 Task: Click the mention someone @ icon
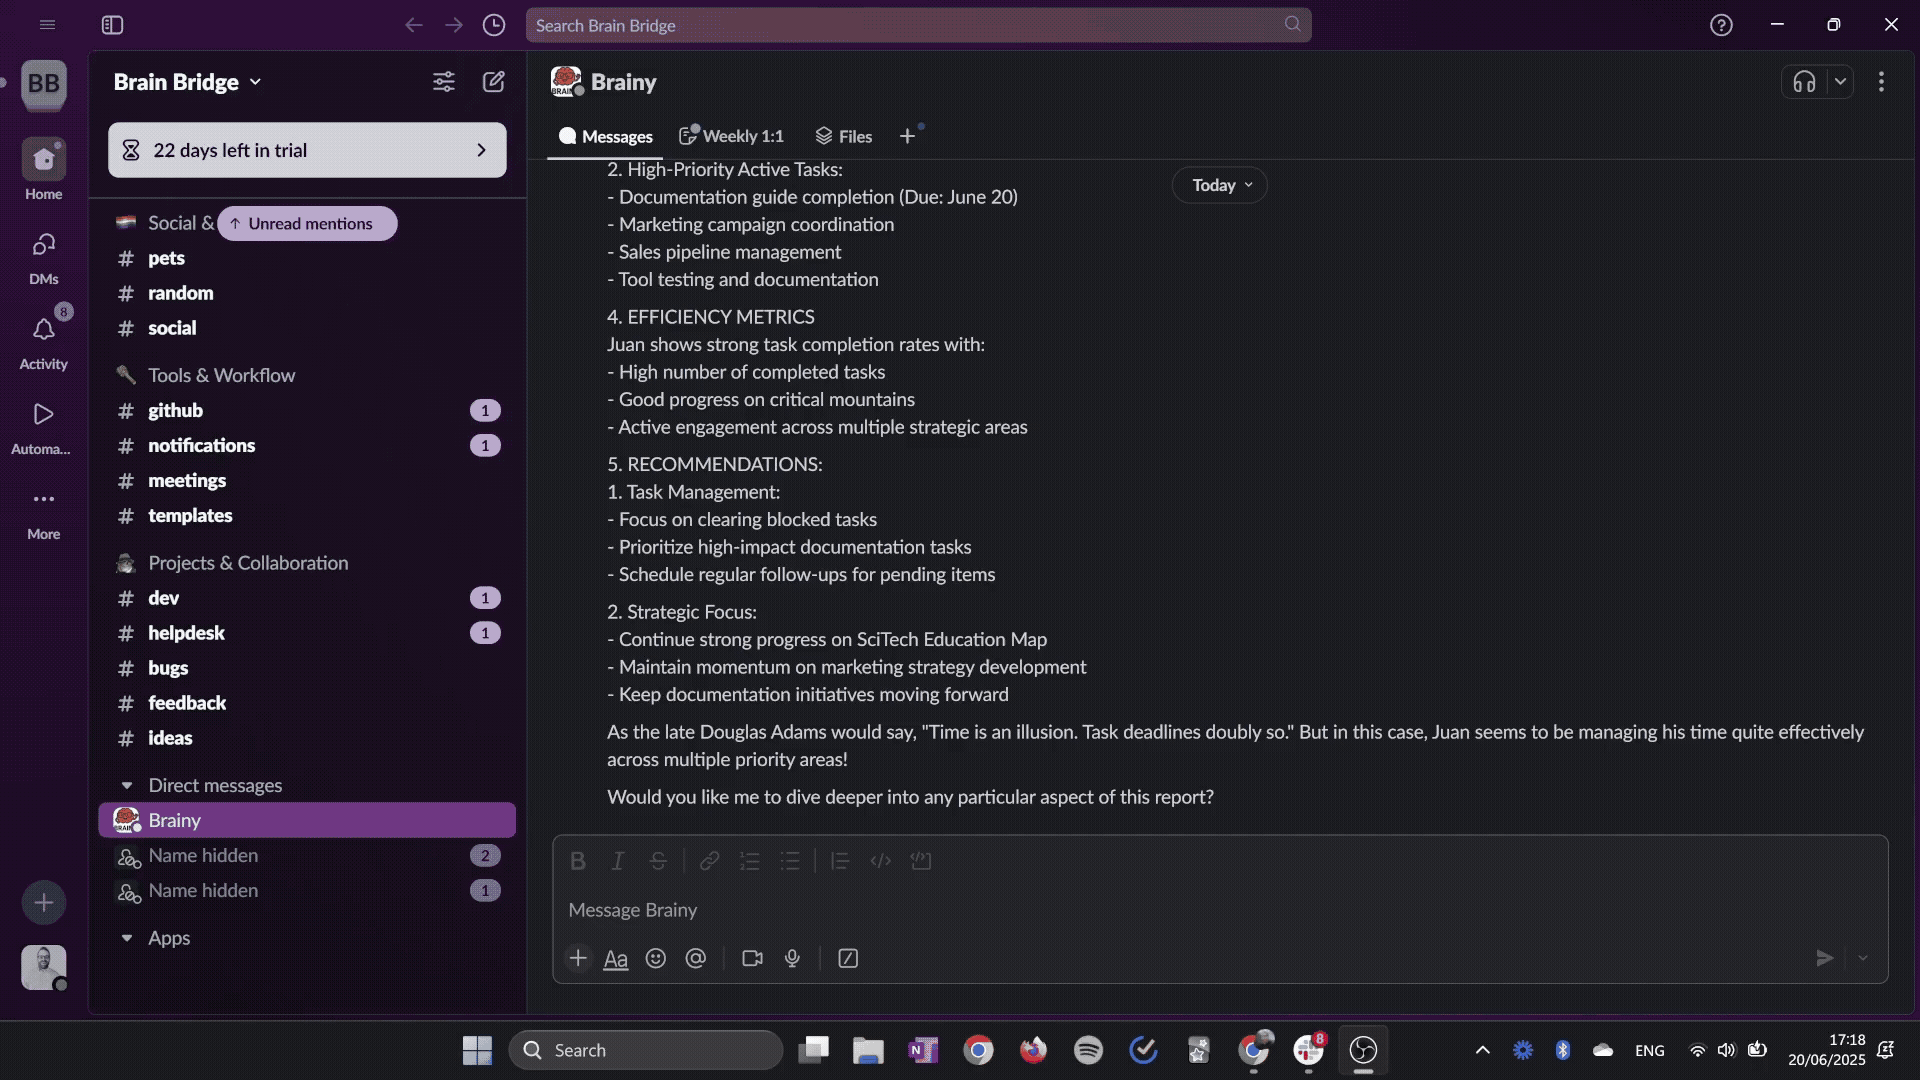pos(696,958)
